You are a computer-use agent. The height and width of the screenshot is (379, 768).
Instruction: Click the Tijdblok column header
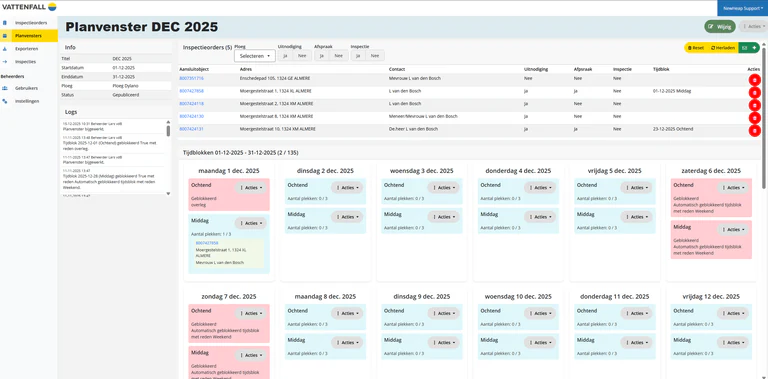coord(661,70)
